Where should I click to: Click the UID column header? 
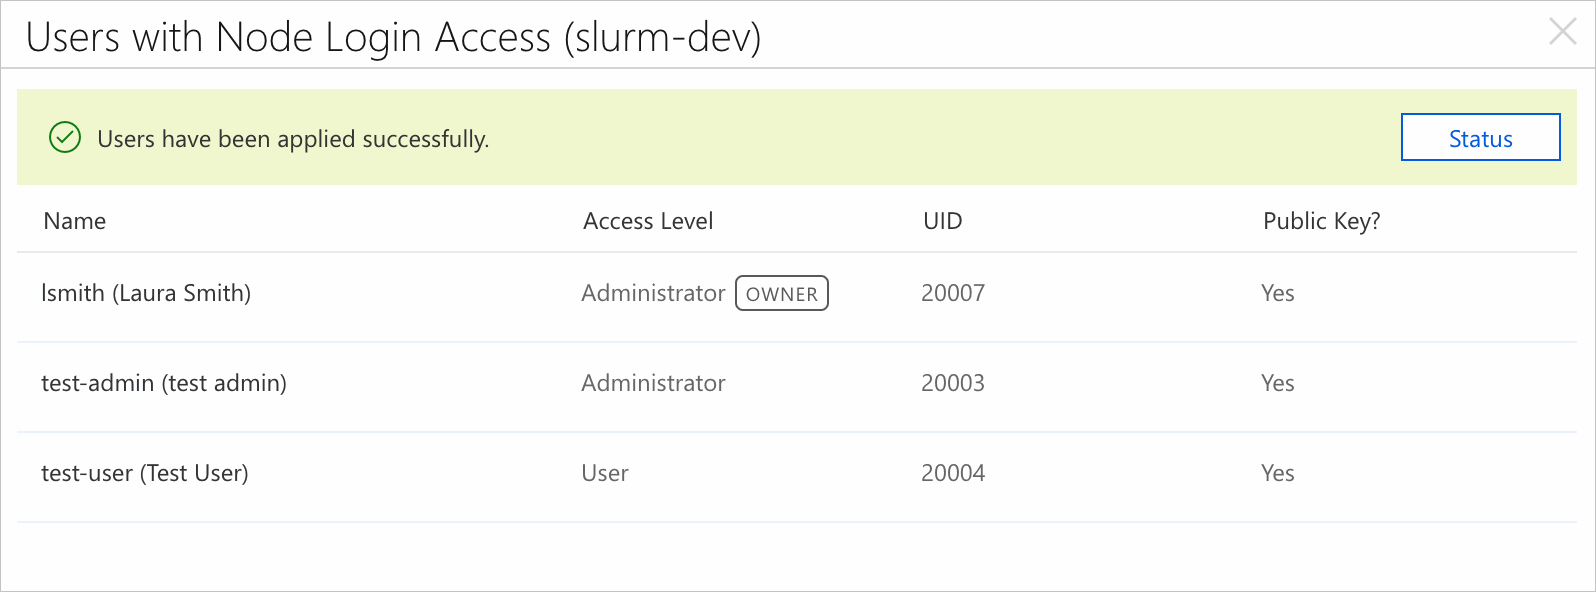942,221
